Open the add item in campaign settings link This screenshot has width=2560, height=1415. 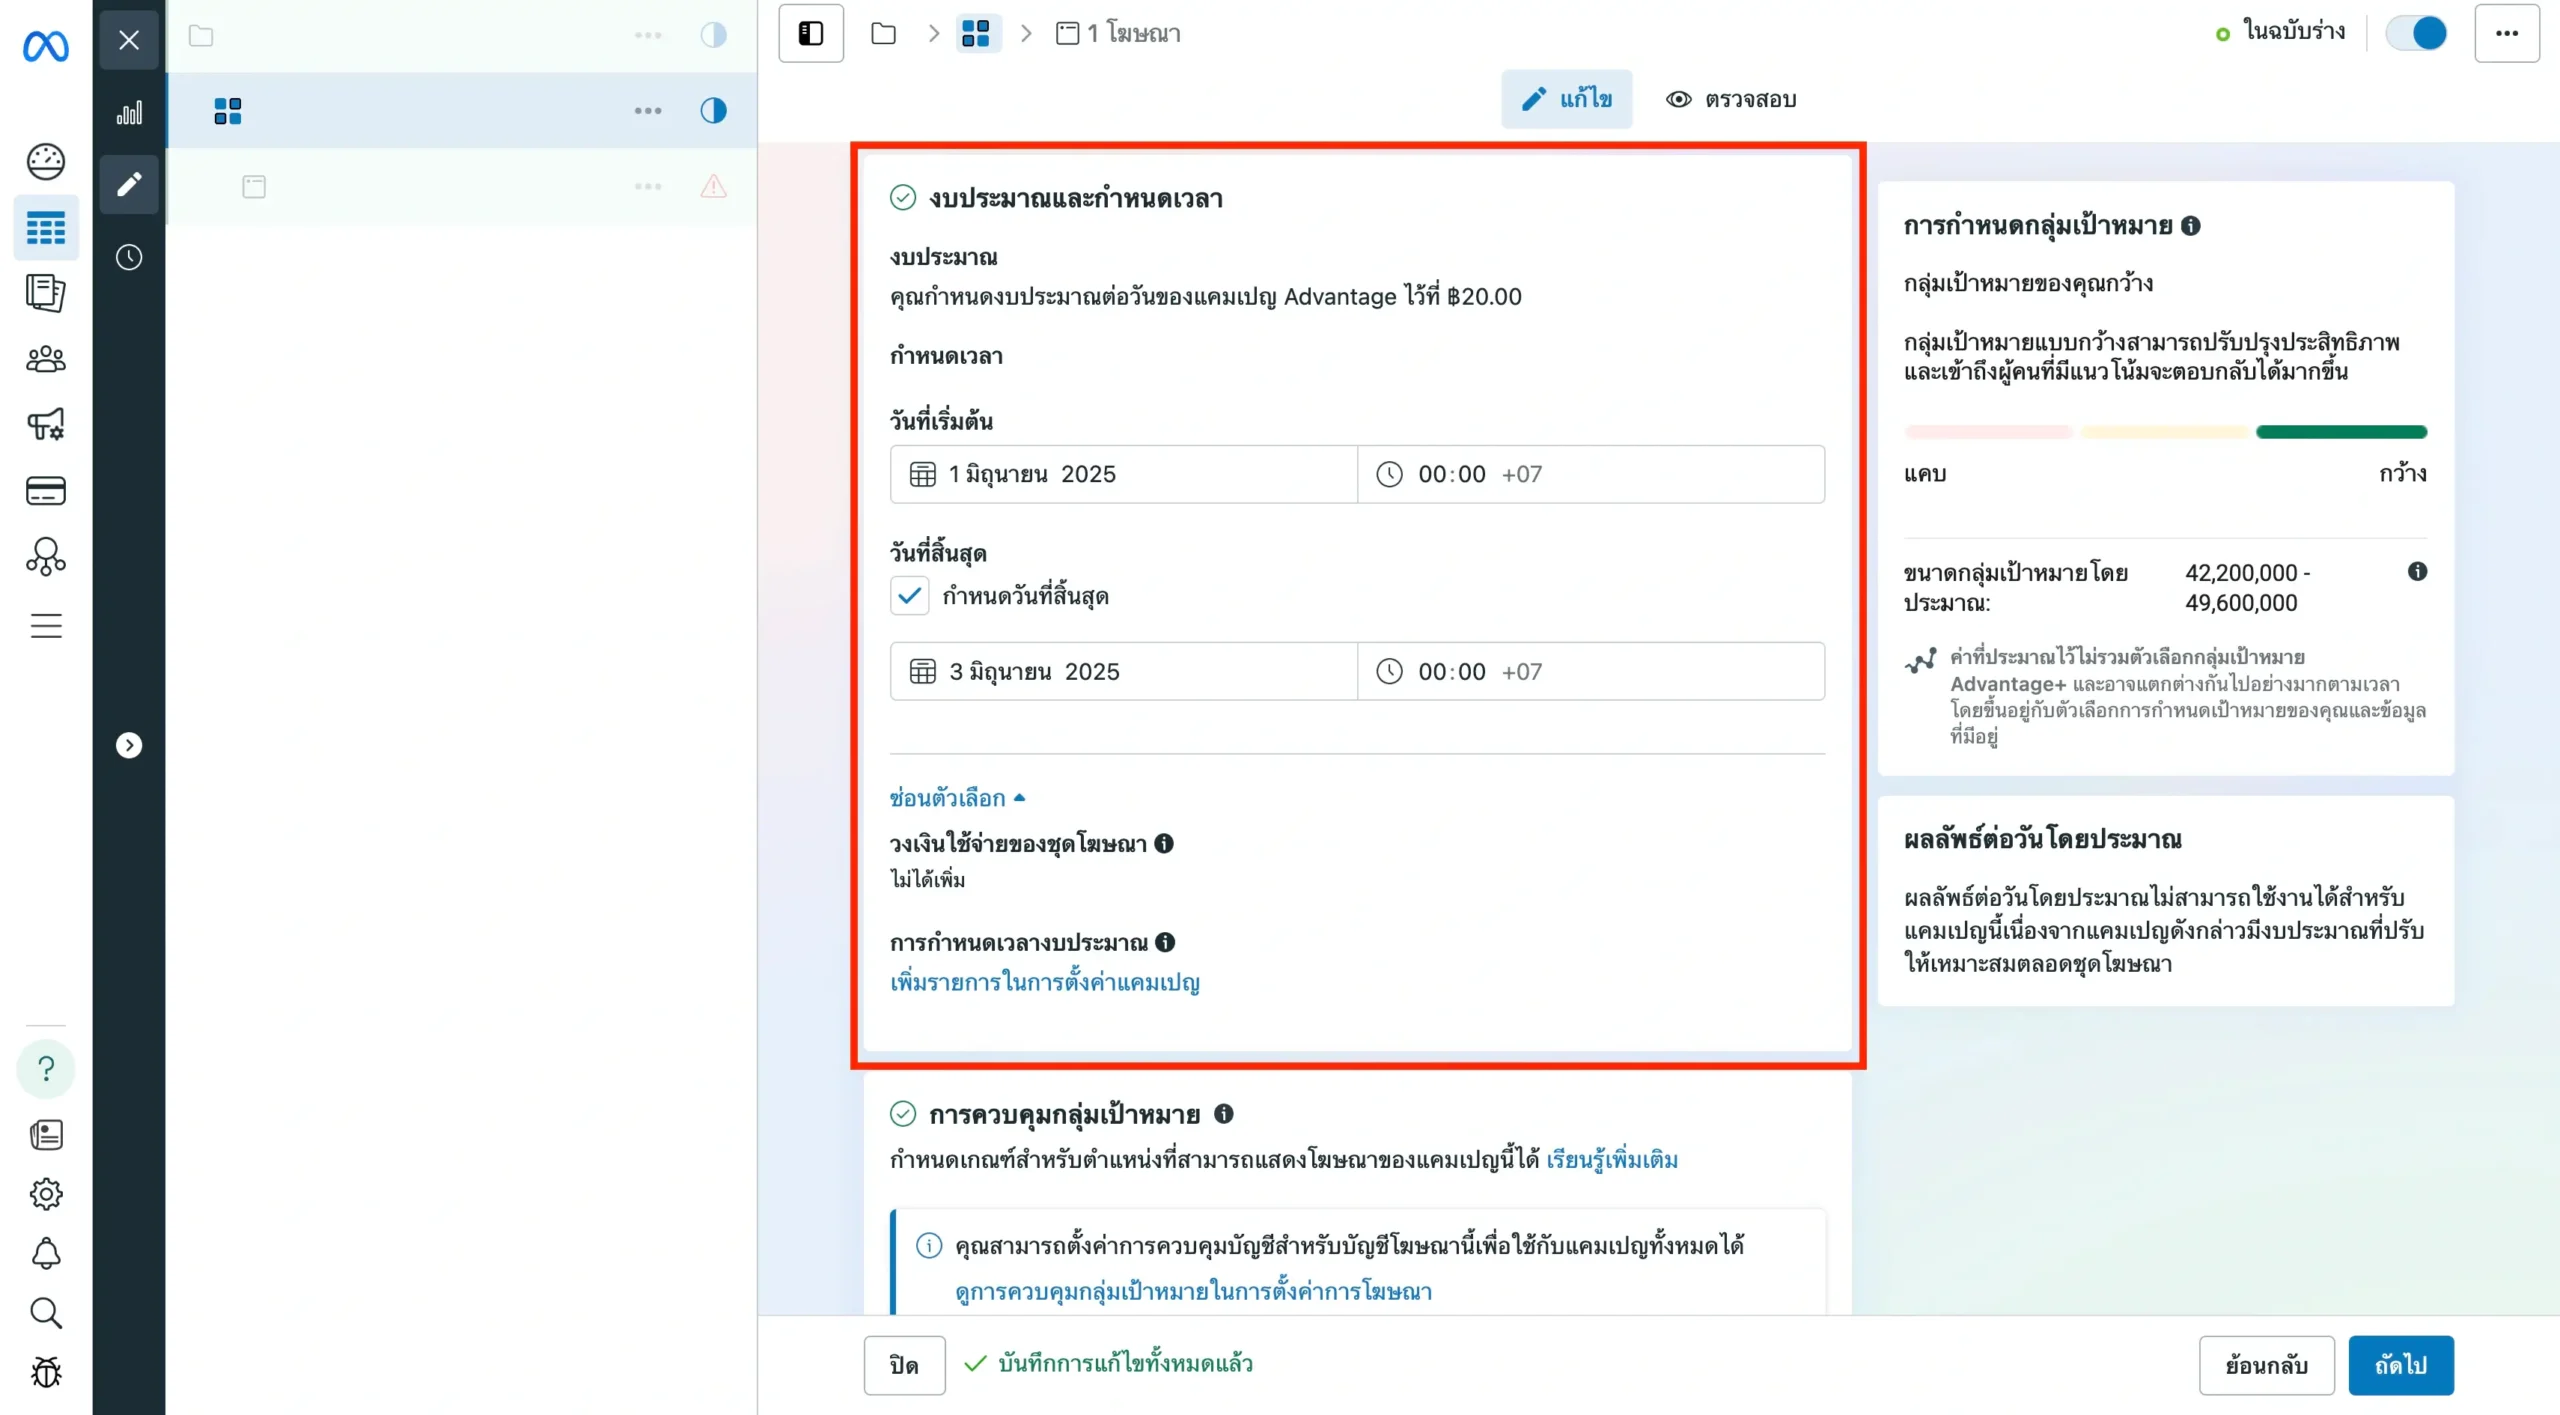click(1044, 983)
